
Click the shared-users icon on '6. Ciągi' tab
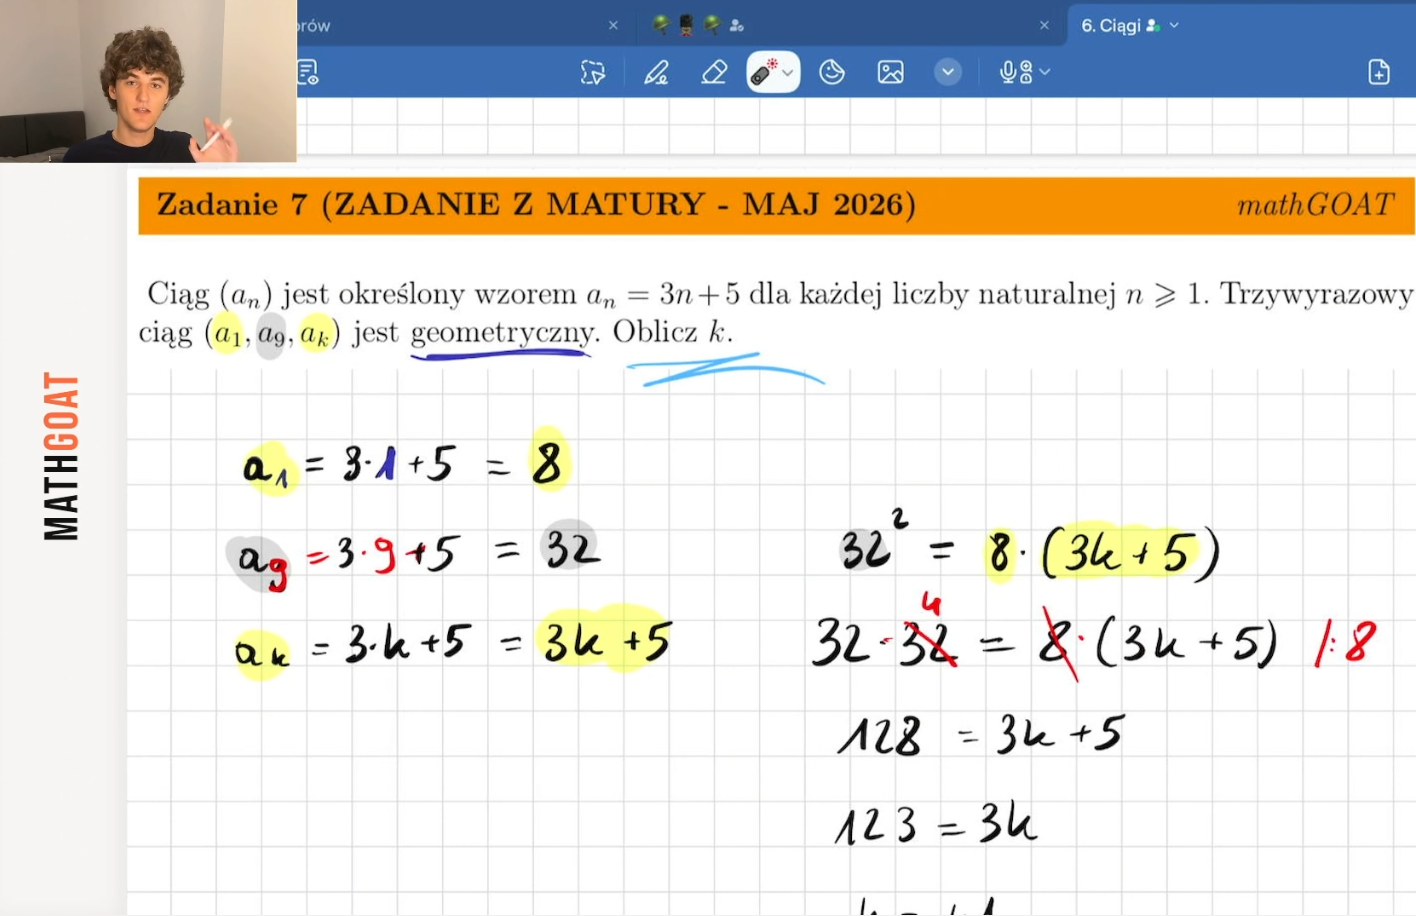point(1153,25)
